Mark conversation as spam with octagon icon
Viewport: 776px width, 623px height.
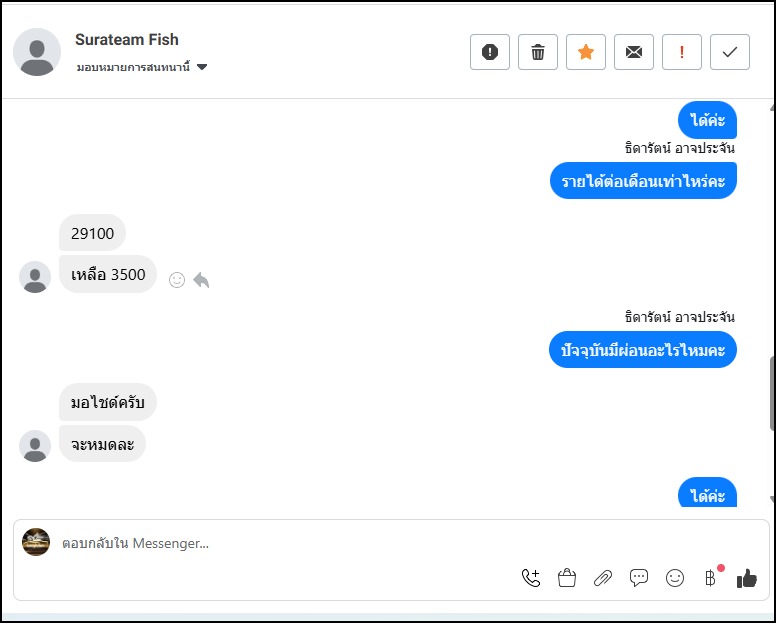pyautogui.click(x=490, y=52)
